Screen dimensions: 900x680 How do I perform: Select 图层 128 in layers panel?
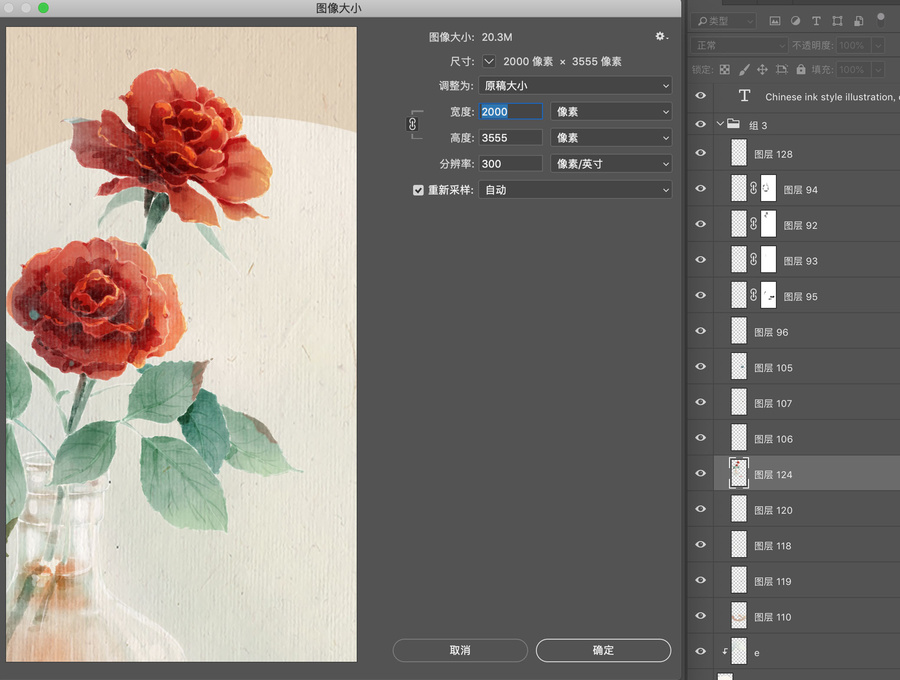click(x=806, y=154)
